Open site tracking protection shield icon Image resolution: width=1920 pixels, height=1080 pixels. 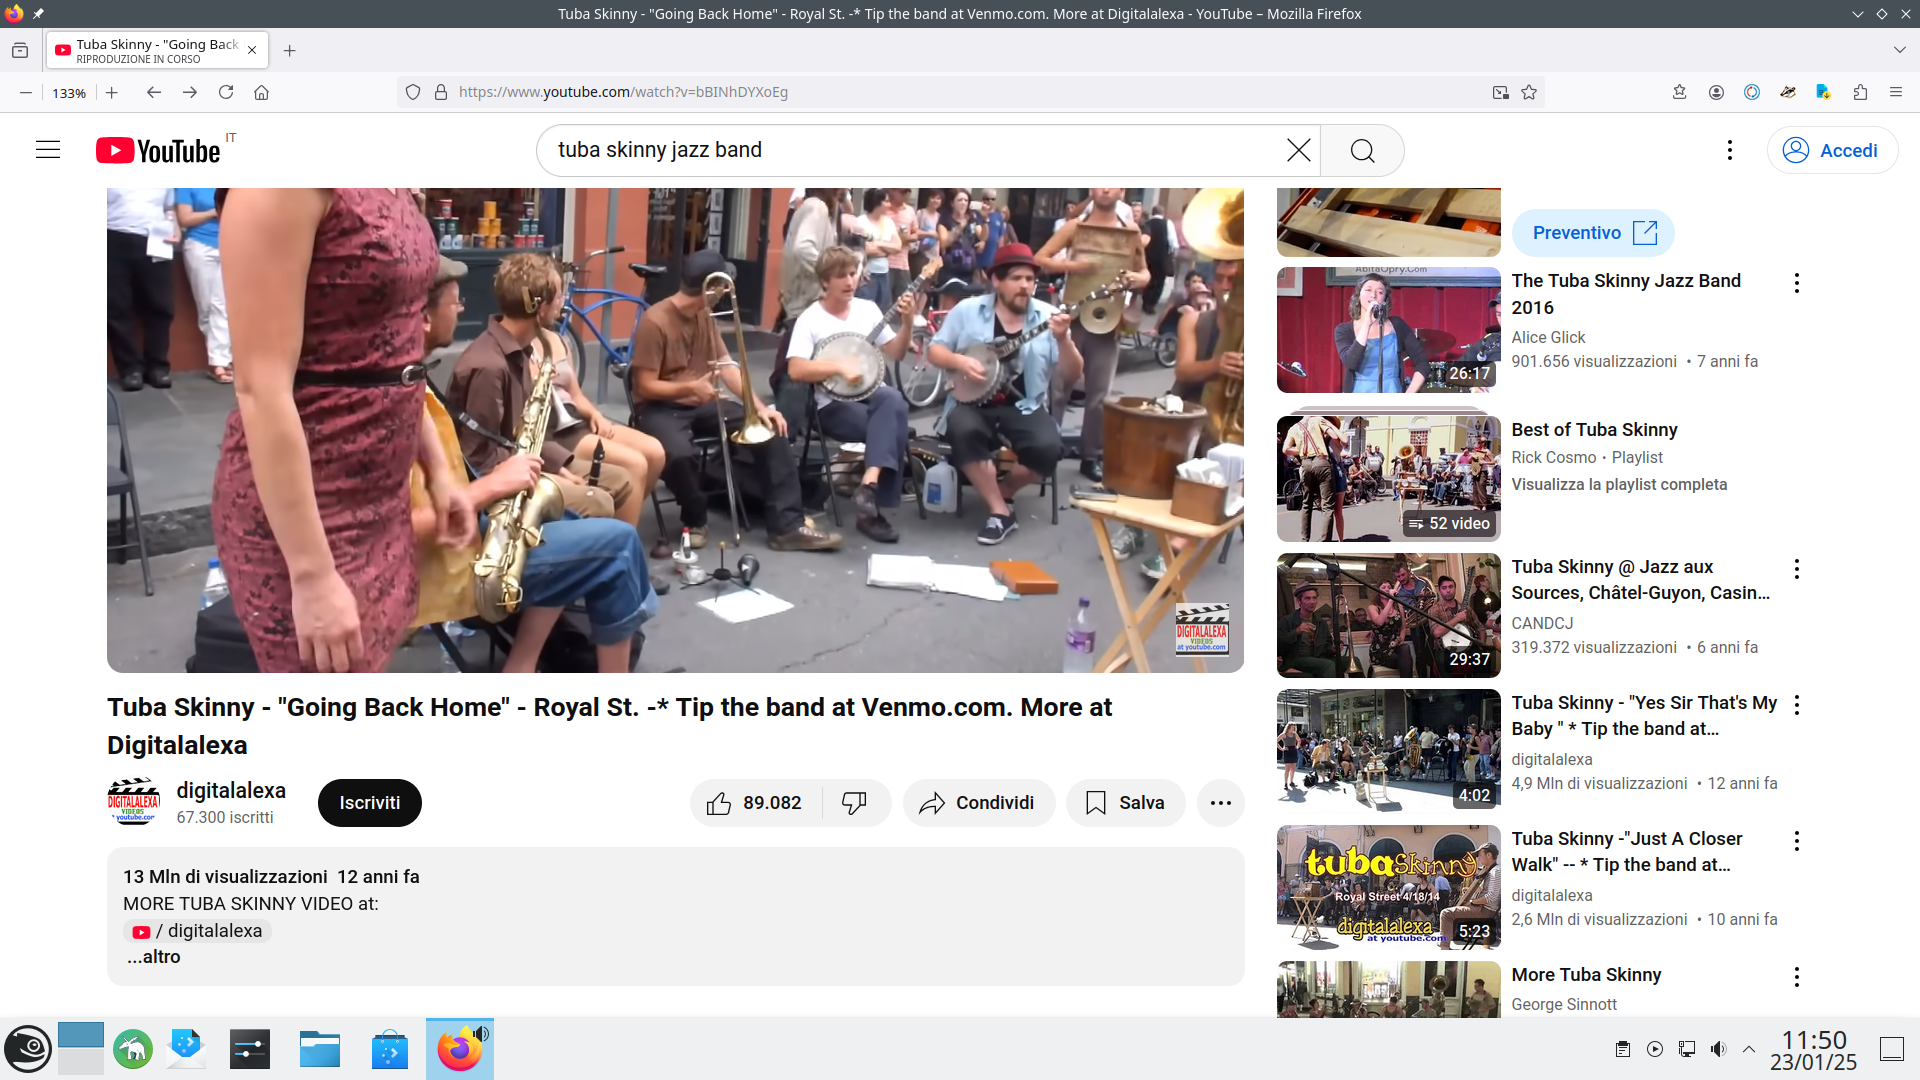click(x=413, y=92)
